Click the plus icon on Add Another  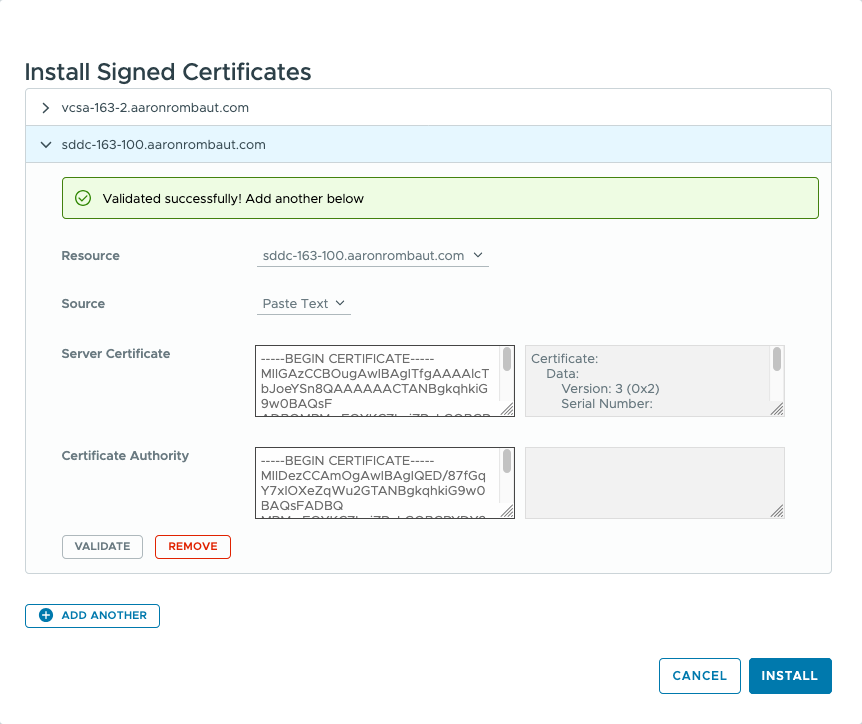click(x=46, y=615)
